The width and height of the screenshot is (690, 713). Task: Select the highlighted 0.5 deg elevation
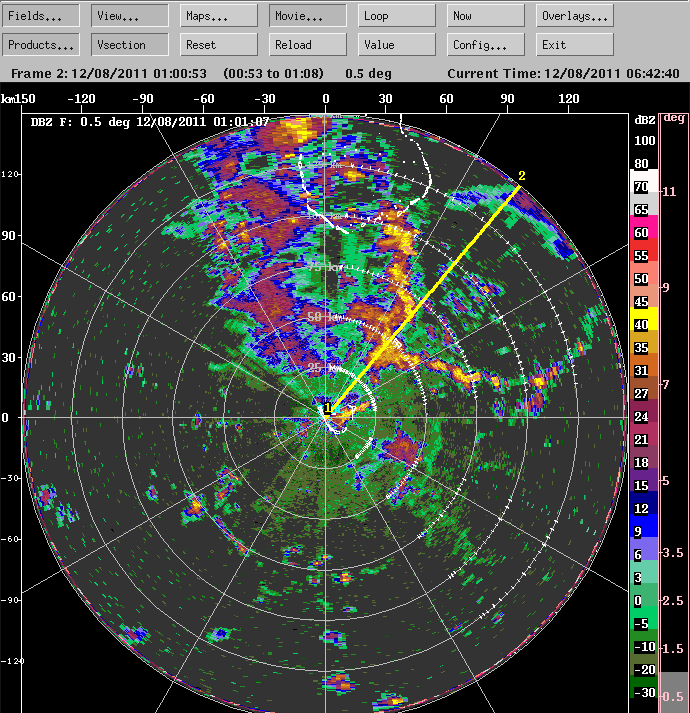click(674, 693)
